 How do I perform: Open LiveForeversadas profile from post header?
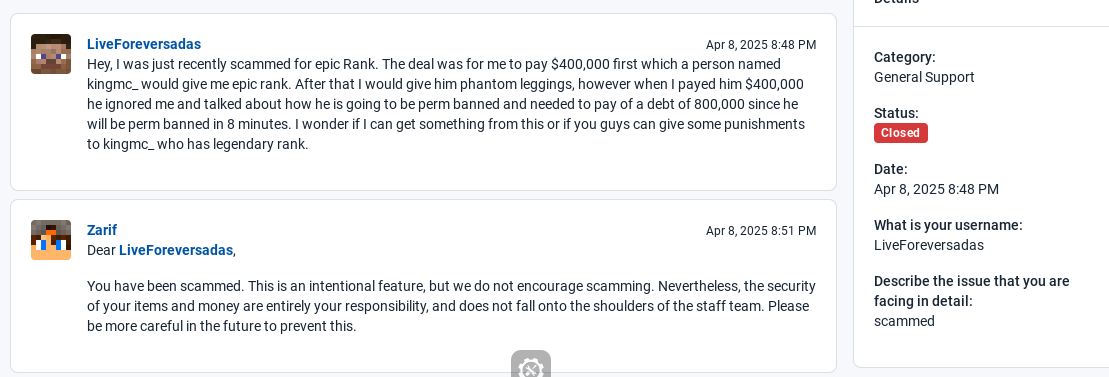144,44
